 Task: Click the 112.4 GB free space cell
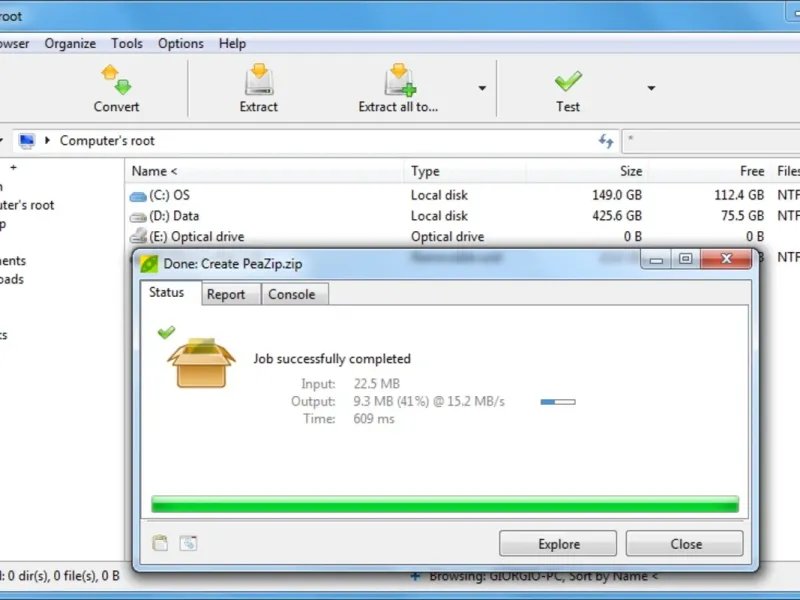point(739,195)
